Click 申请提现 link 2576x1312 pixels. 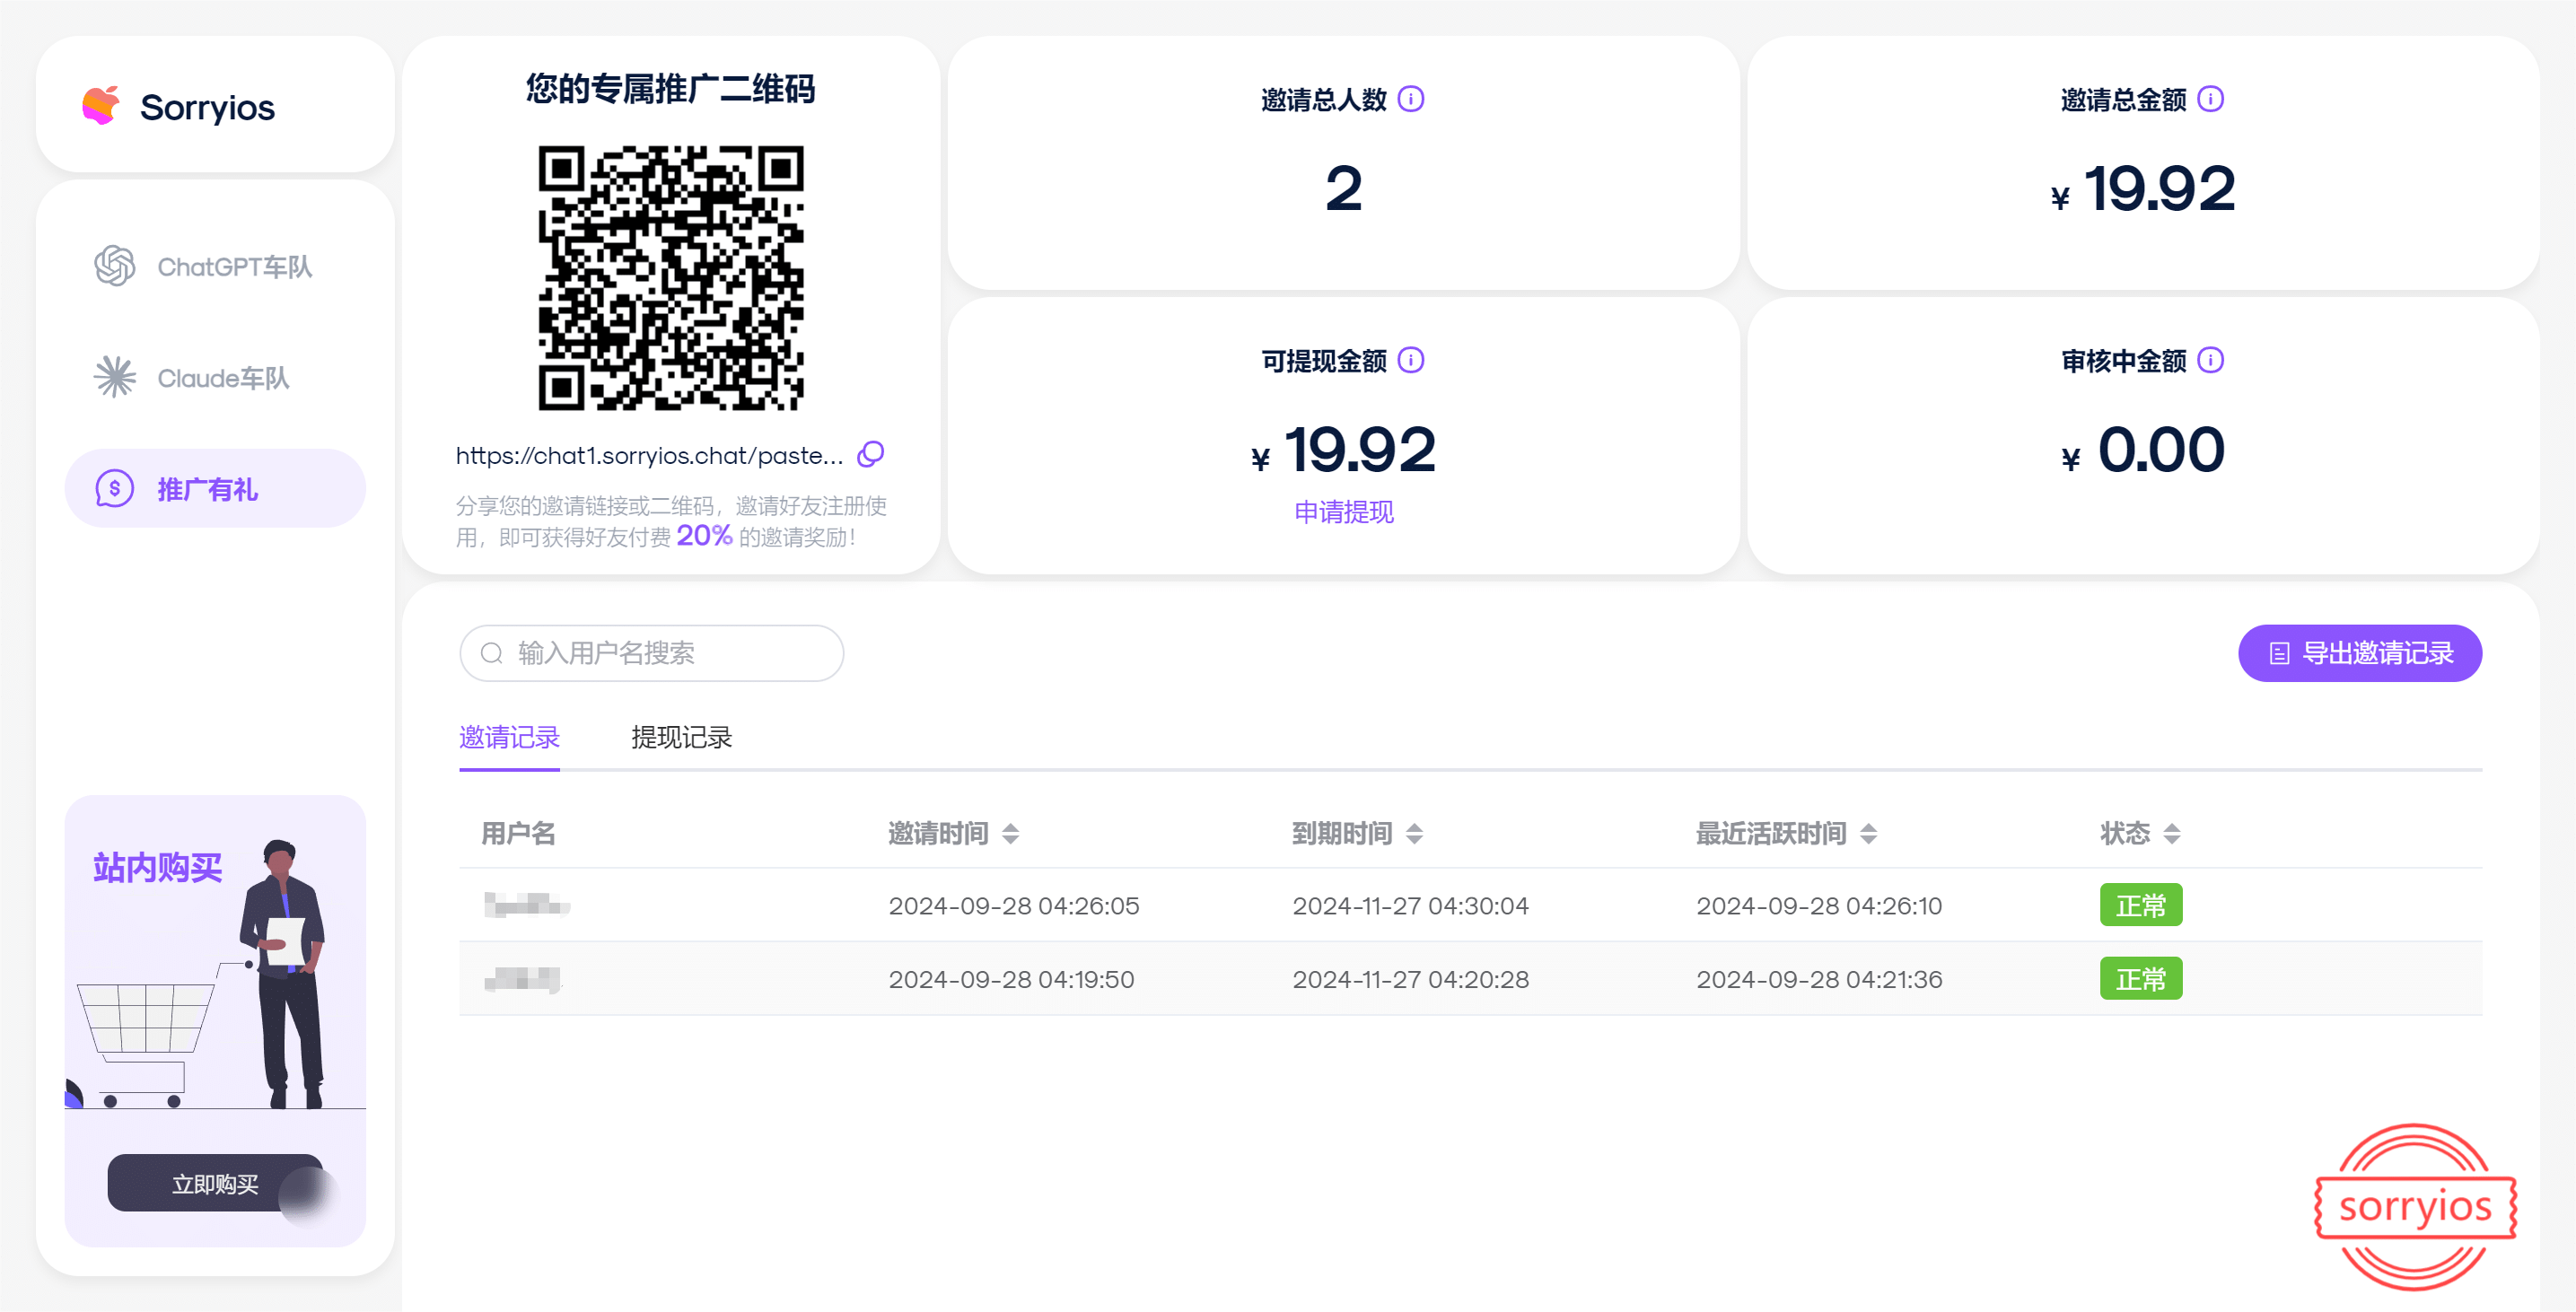(x=1343, y=512)
